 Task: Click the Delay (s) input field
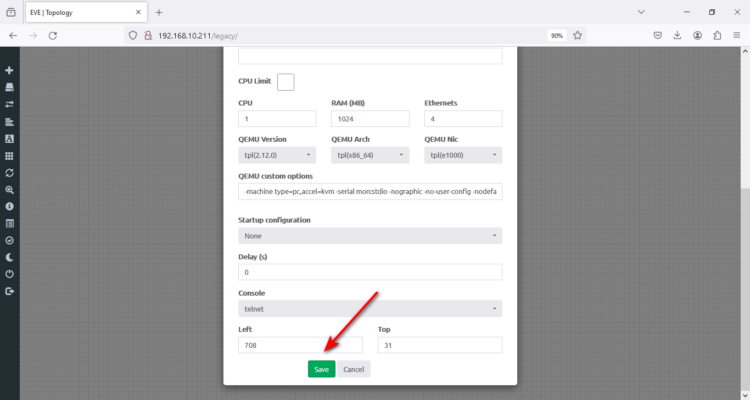(370, 272)
